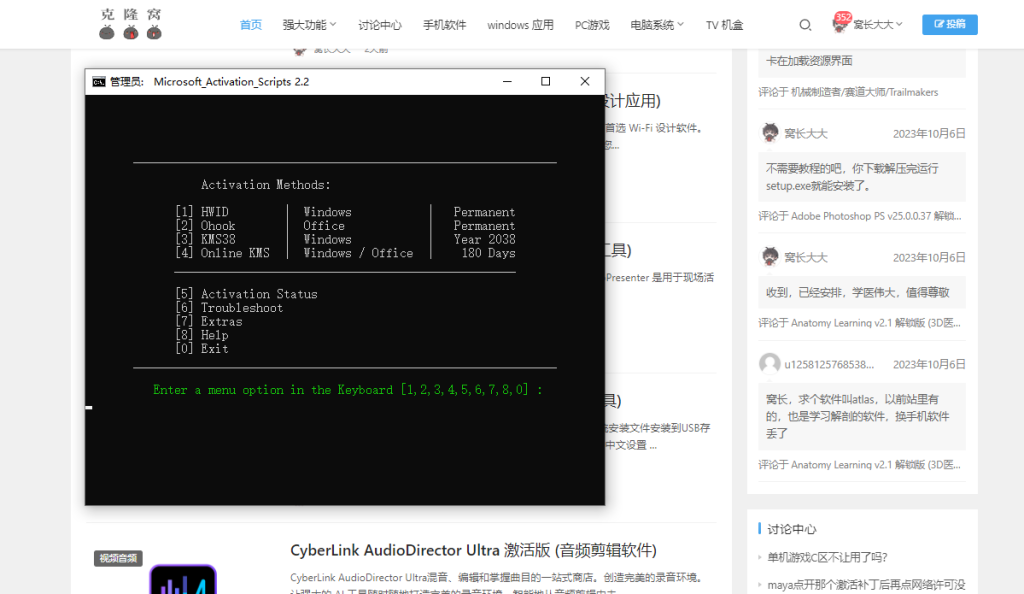The width and height of the screenshot is (1024, 594).
Task: Click the Microsoft_Activation_Scripts 2.2 window title
Action: [231, 82]
